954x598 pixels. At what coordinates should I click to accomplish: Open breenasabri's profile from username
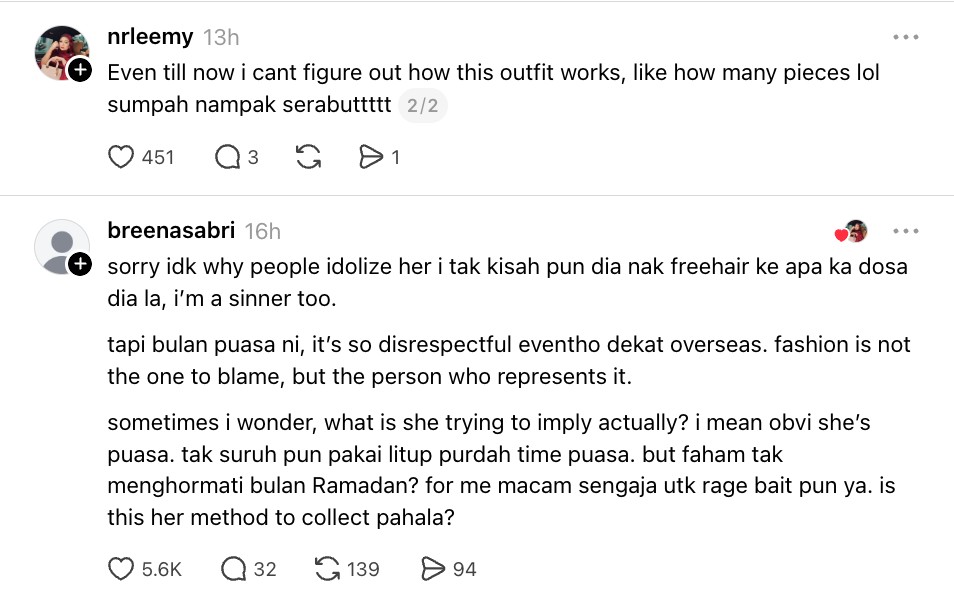(171, 231)
